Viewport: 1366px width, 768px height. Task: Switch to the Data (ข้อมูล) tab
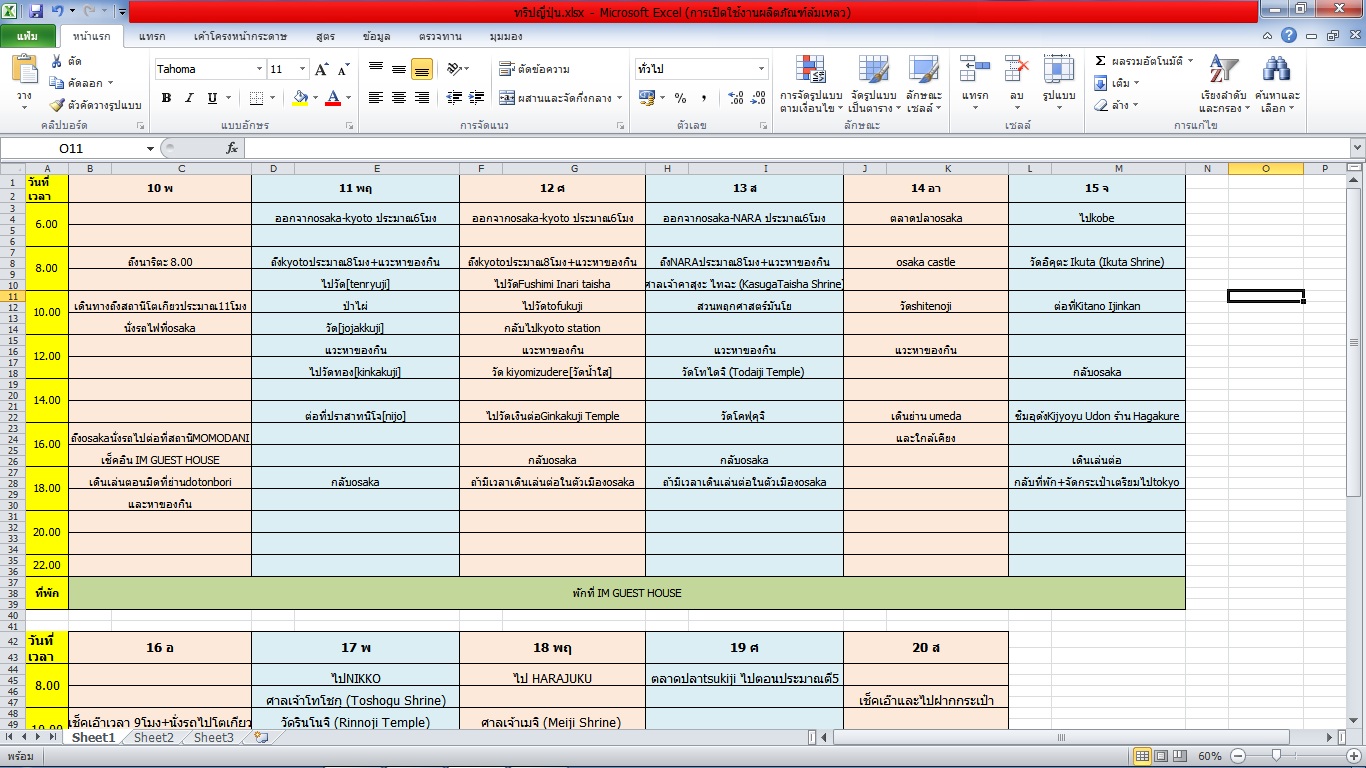(x=377, y=36)
